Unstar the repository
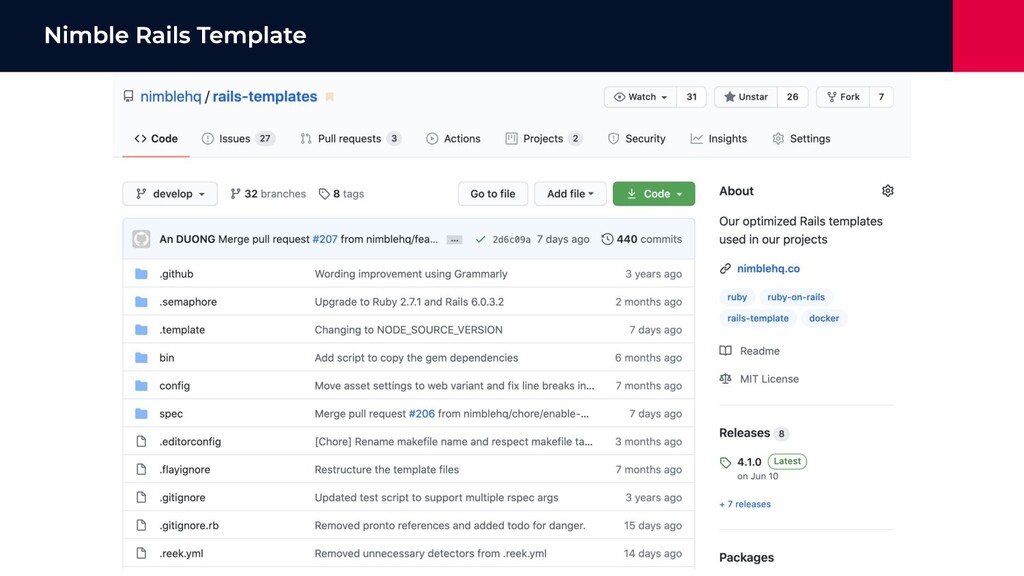Image resolution: width=1024 pixels, height=576 pixels. click(x=746, y=97)
